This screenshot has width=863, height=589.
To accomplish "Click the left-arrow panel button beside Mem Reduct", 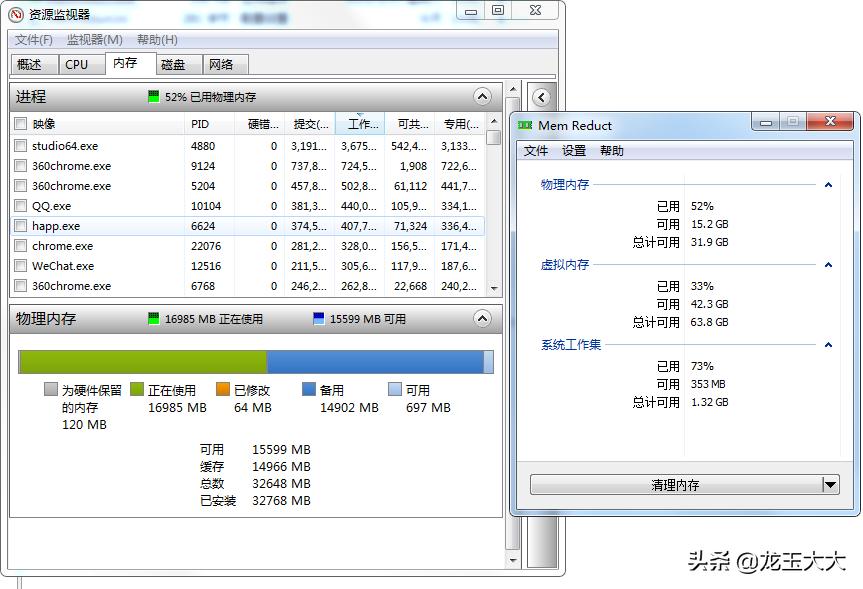I will point(541,97).
